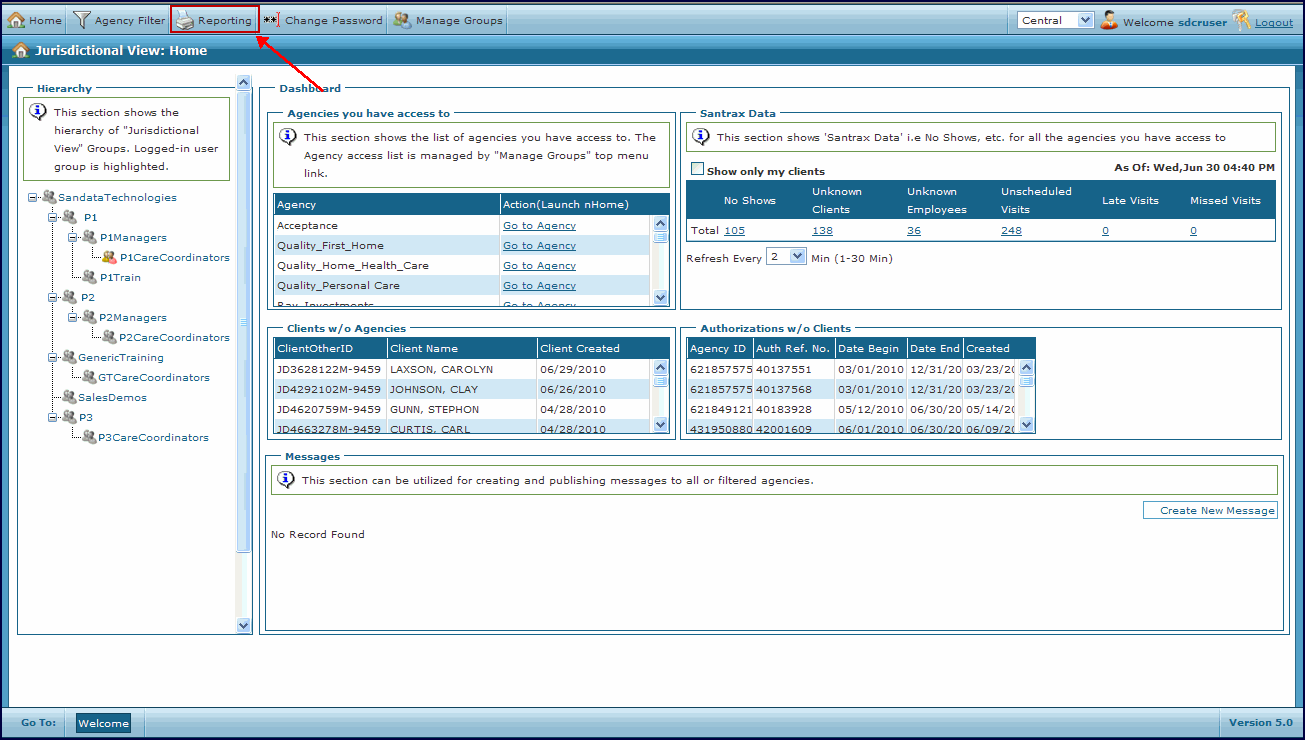Click the Welcome button in Go To bar

tap(103, 723)
